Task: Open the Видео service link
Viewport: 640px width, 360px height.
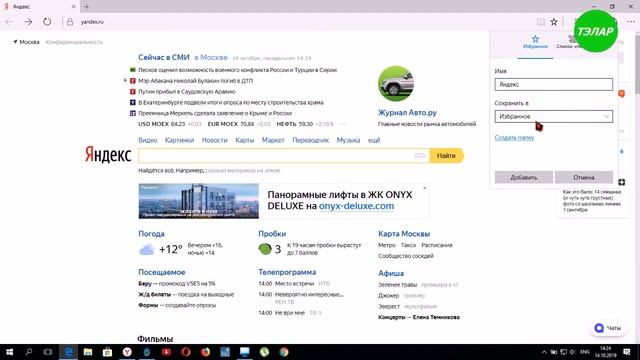Action: [148, 140]
